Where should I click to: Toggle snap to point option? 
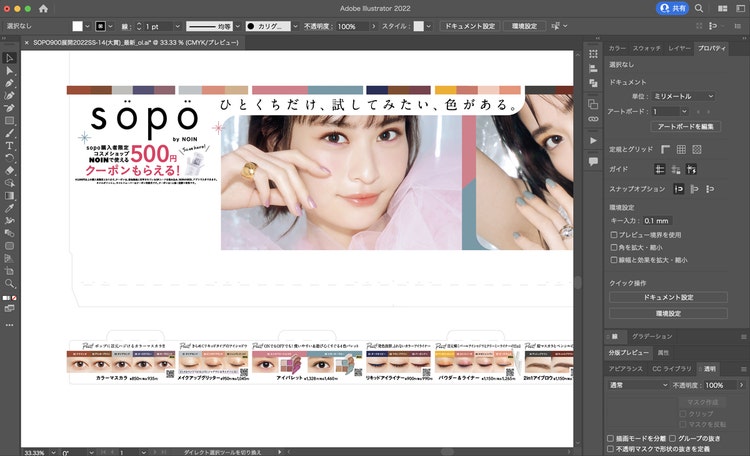[678, 189]
